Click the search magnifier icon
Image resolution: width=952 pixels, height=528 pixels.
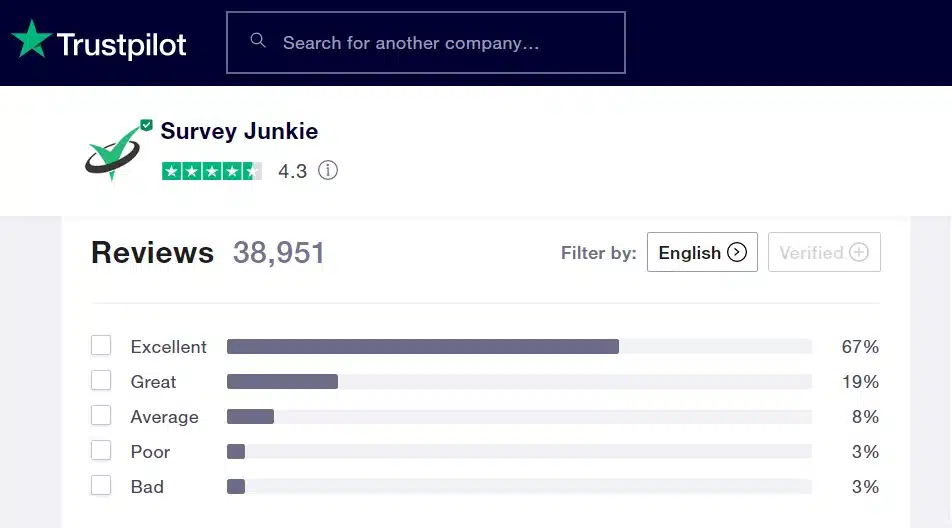258,41
